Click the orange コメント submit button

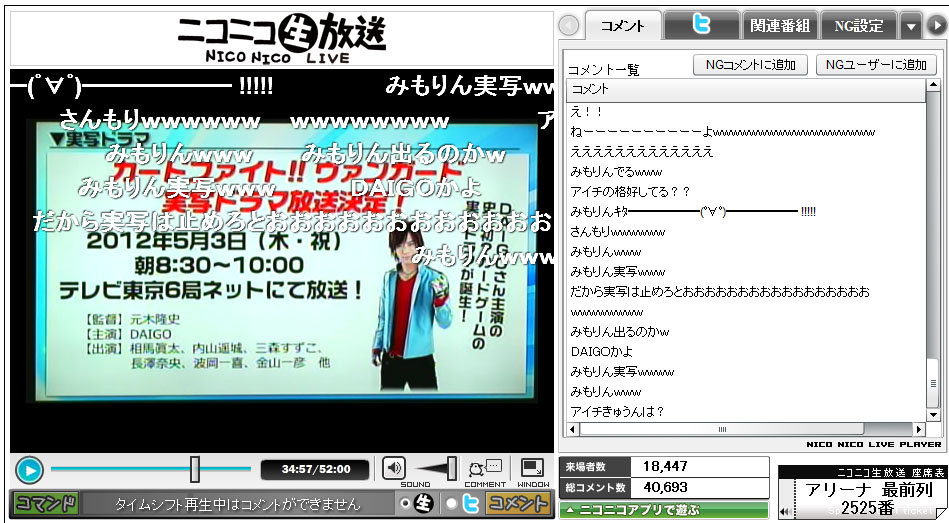point(517,503)
